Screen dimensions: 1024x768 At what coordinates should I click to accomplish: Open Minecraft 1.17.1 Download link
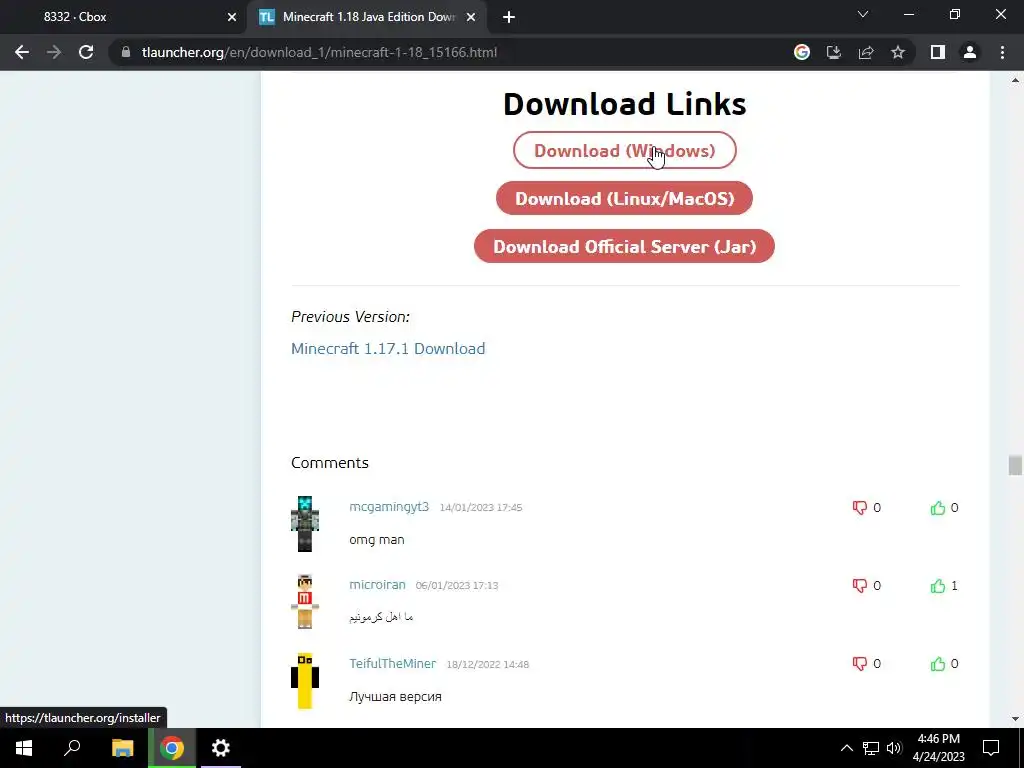(388, 348)
